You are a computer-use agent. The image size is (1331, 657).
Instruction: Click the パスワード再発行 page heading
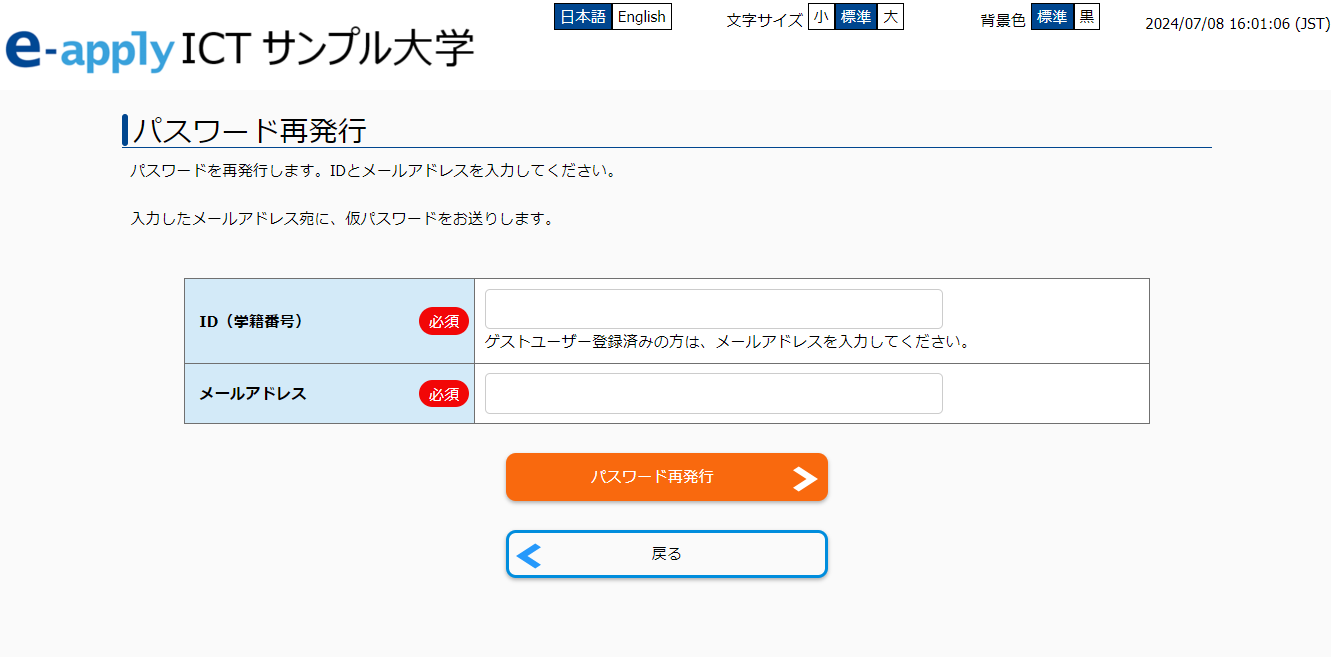tap(250, 130)
